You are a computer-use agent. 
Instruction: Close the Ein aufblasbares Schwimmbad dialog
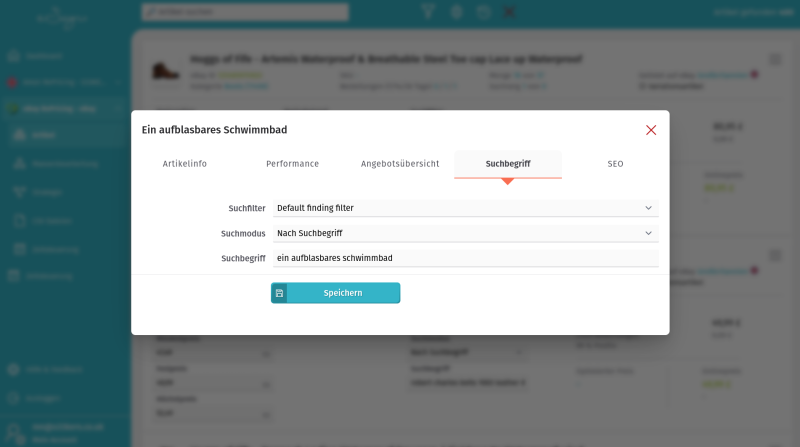tap(651, 130)
